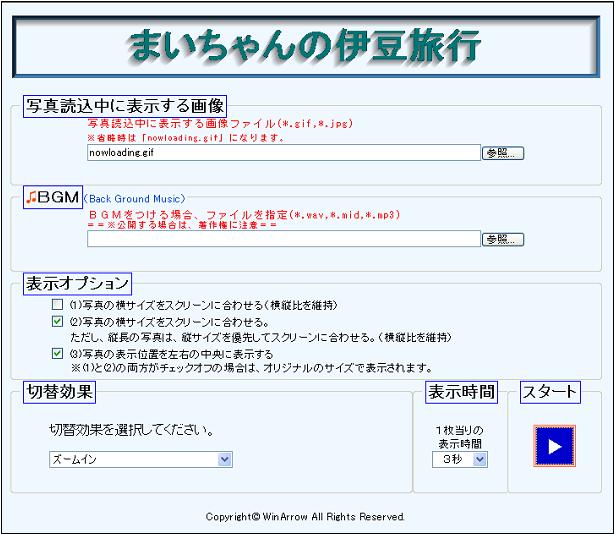Click 参照 button beside nowloading.gif field

point(503,153)
